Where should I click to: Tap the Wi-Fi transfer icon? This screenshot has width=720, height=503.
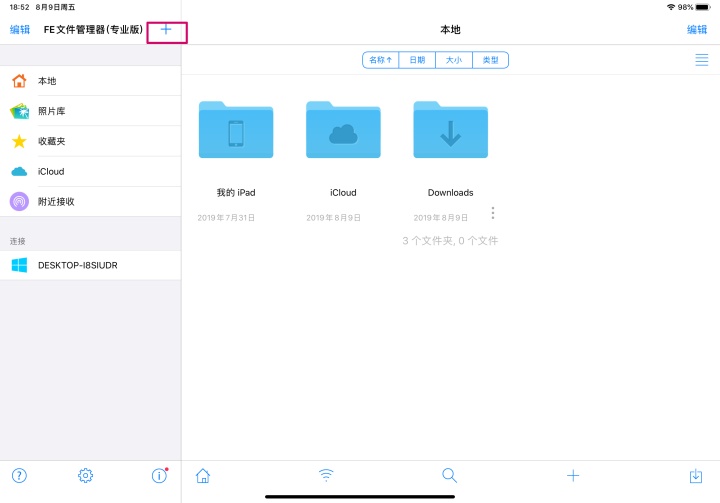(x=326, y=475)
